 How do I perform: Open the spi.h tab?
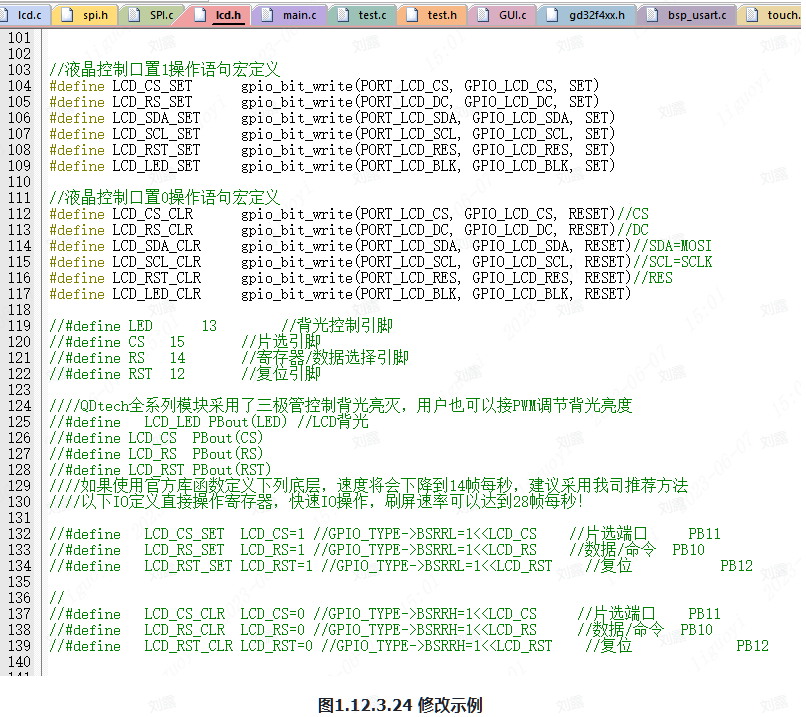click(x=85, y=15)
